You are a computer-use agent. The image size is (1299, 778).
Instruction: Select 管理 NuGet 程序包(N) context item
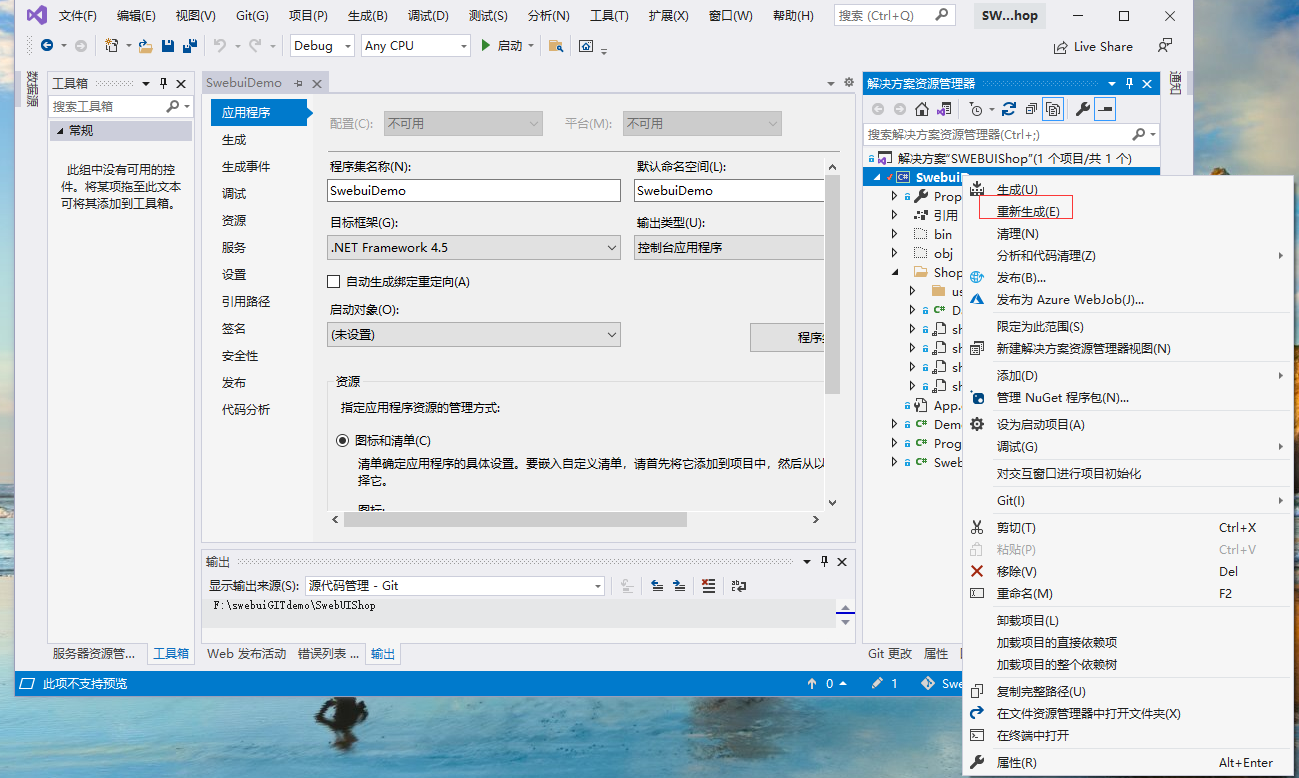click(x=1063, y=398)
